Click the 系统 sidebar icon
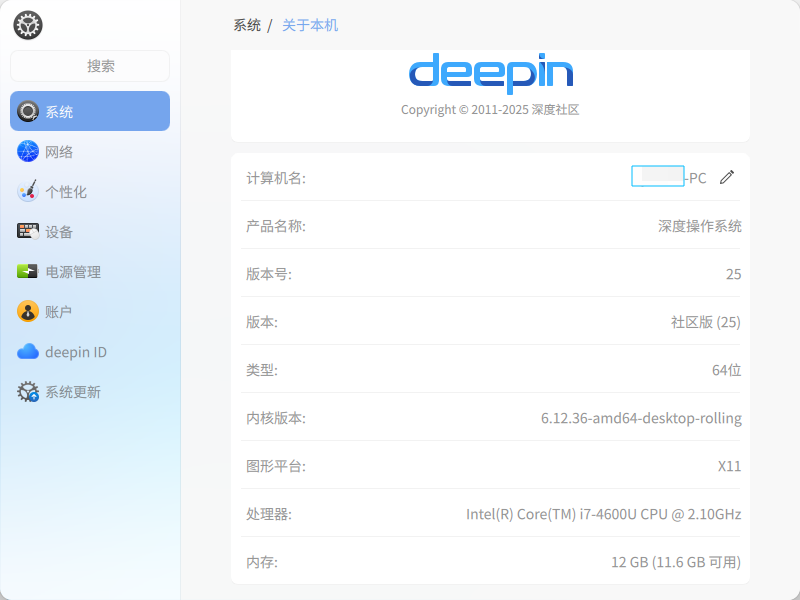 (28, 111)
